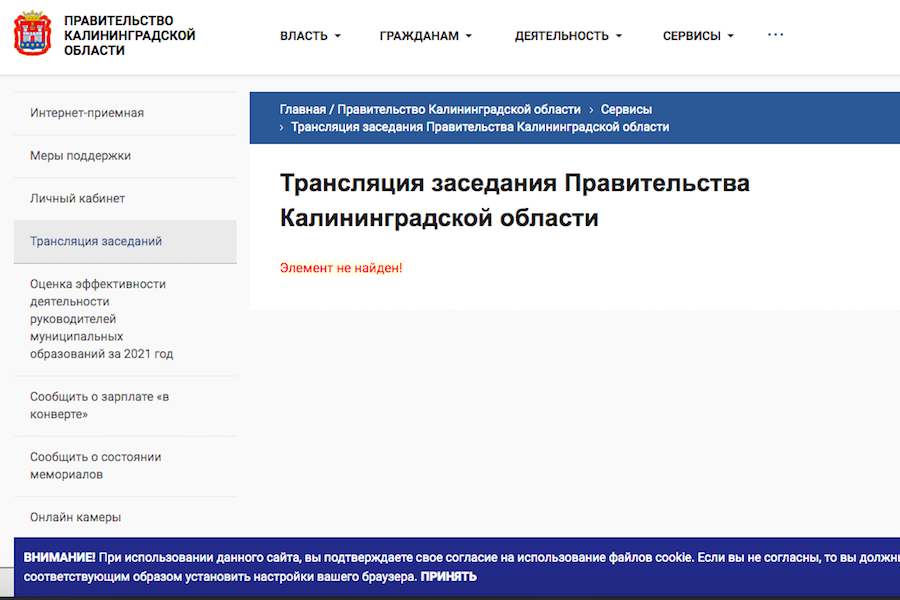The height and width of the screenshot is (600, 900).
Task: Open the ДЕЯТЕЛЬНОСТЬ dropdown menu
Action: pyautogui.click(x=560, y=35)
